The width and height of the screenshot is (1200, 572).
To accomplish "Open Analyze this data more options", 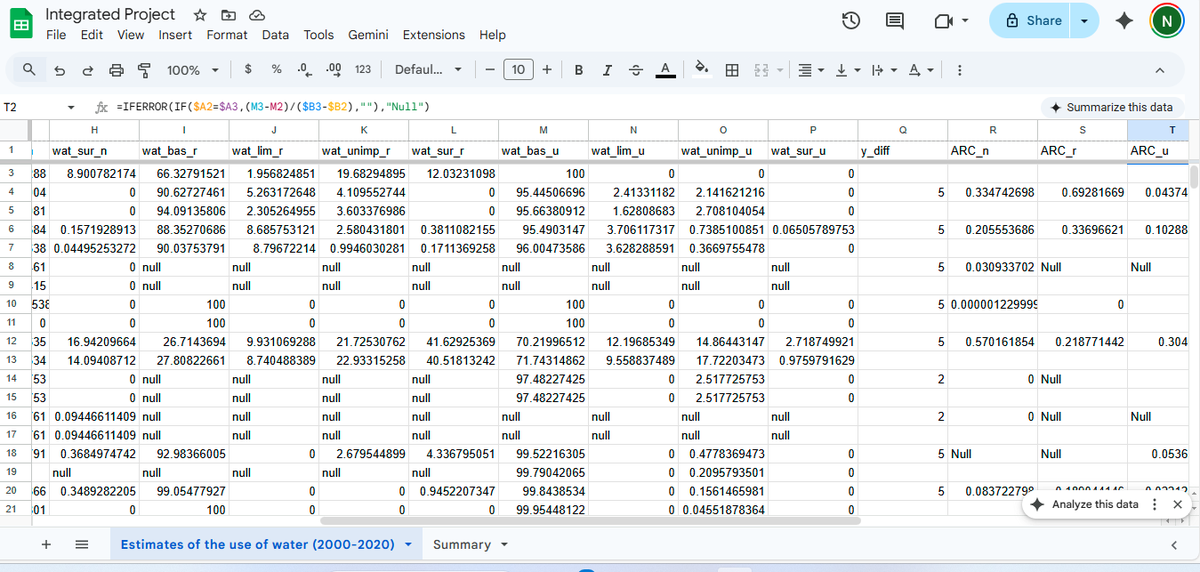I will (1156, 504).
